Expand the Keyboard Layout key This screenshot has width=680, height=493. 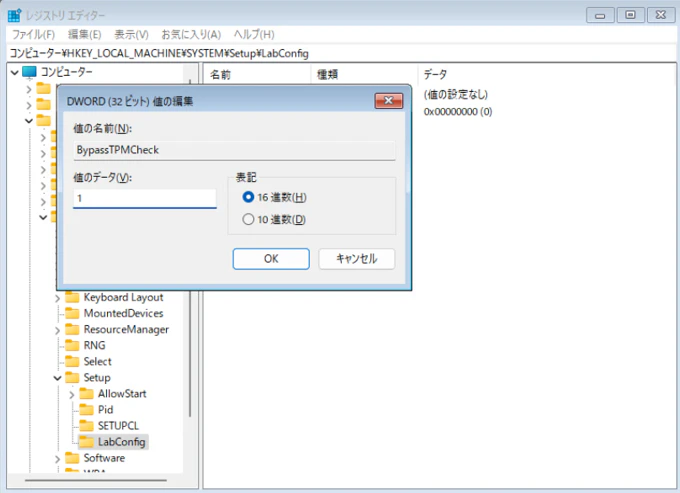pyautogui.click(x=57, y=298)
